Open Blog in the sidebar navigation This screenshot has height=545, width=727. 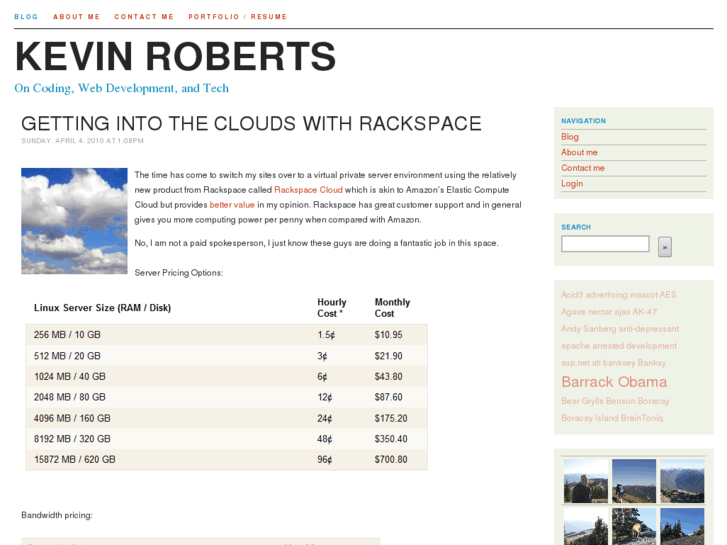pos(570,137)
